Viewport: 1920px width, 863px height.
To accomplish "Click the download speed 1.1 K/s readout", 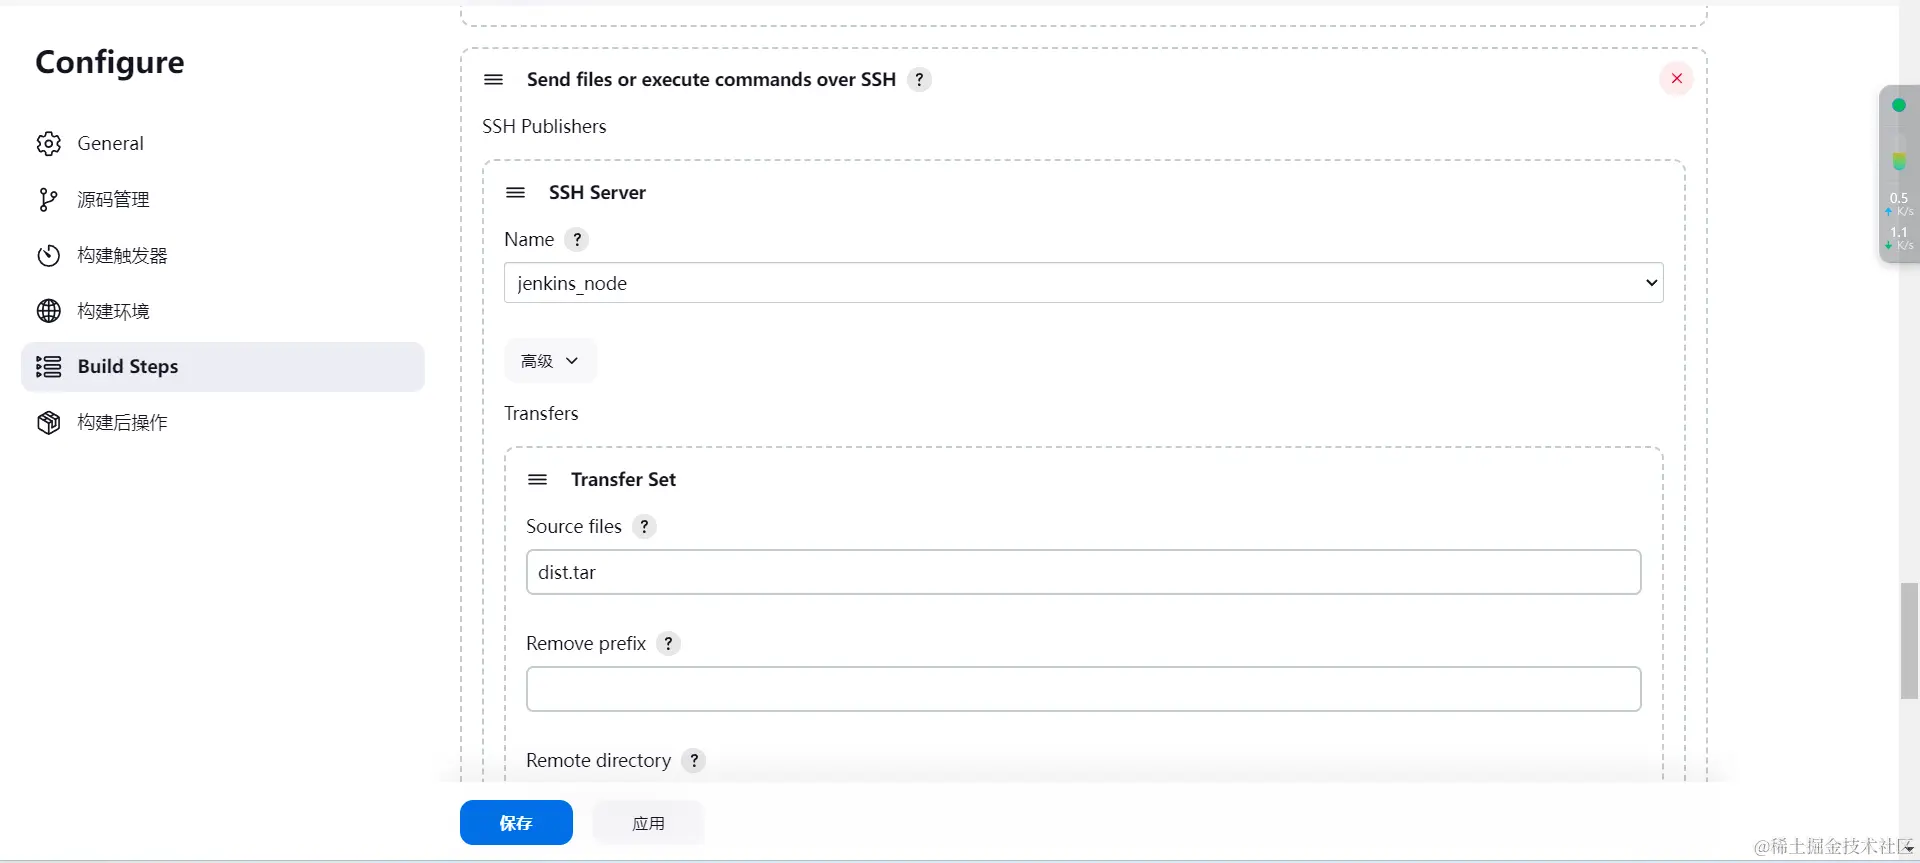I will click(1899, 238).
